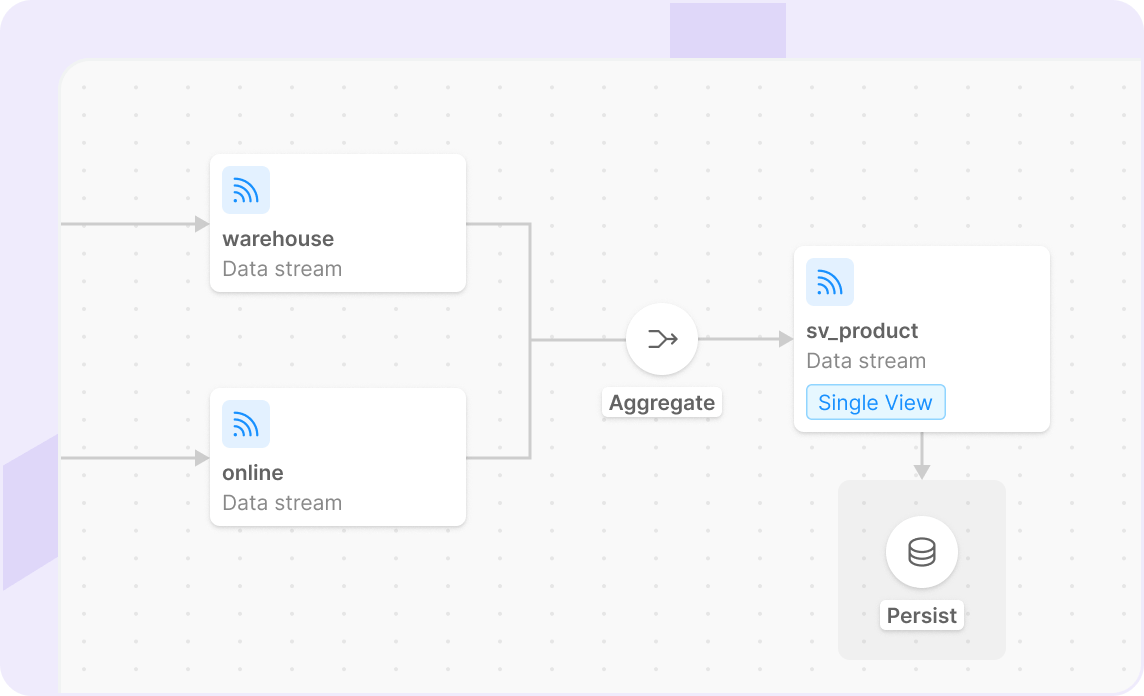
Task: Select the connector between Aggregate and sv_product
Action: click(745, 339)
